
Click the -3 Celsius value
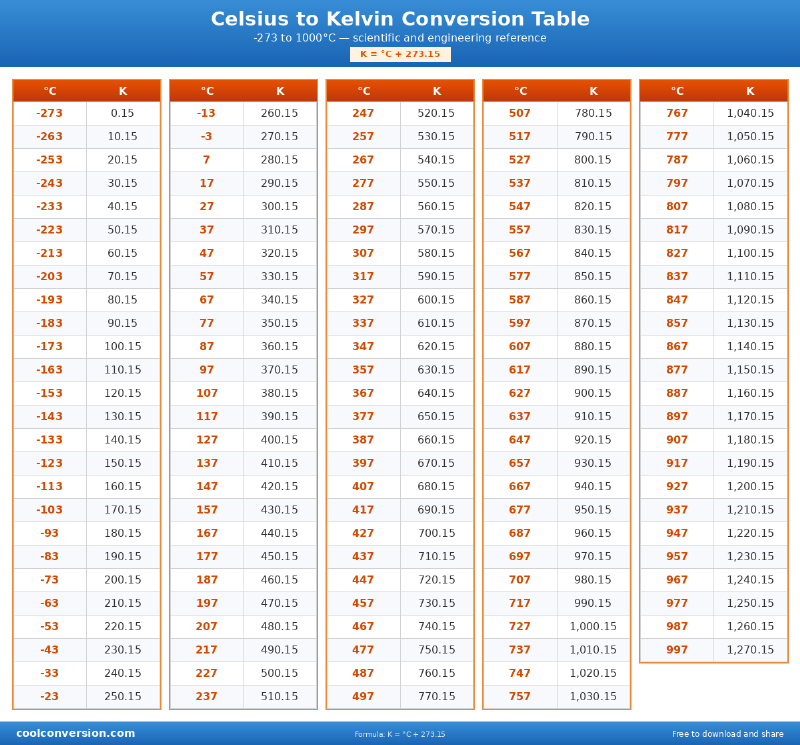[x=207, y=136]
